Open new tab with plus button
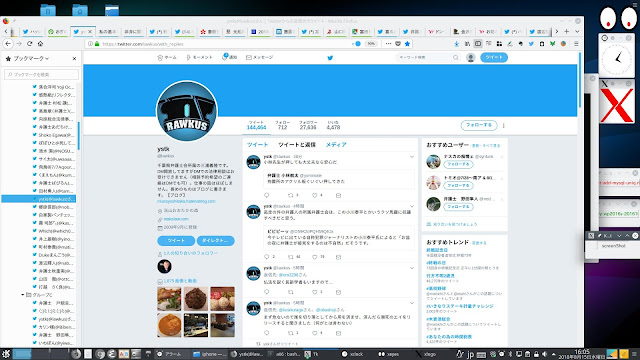The image size is (640, 360). point(567,31)
